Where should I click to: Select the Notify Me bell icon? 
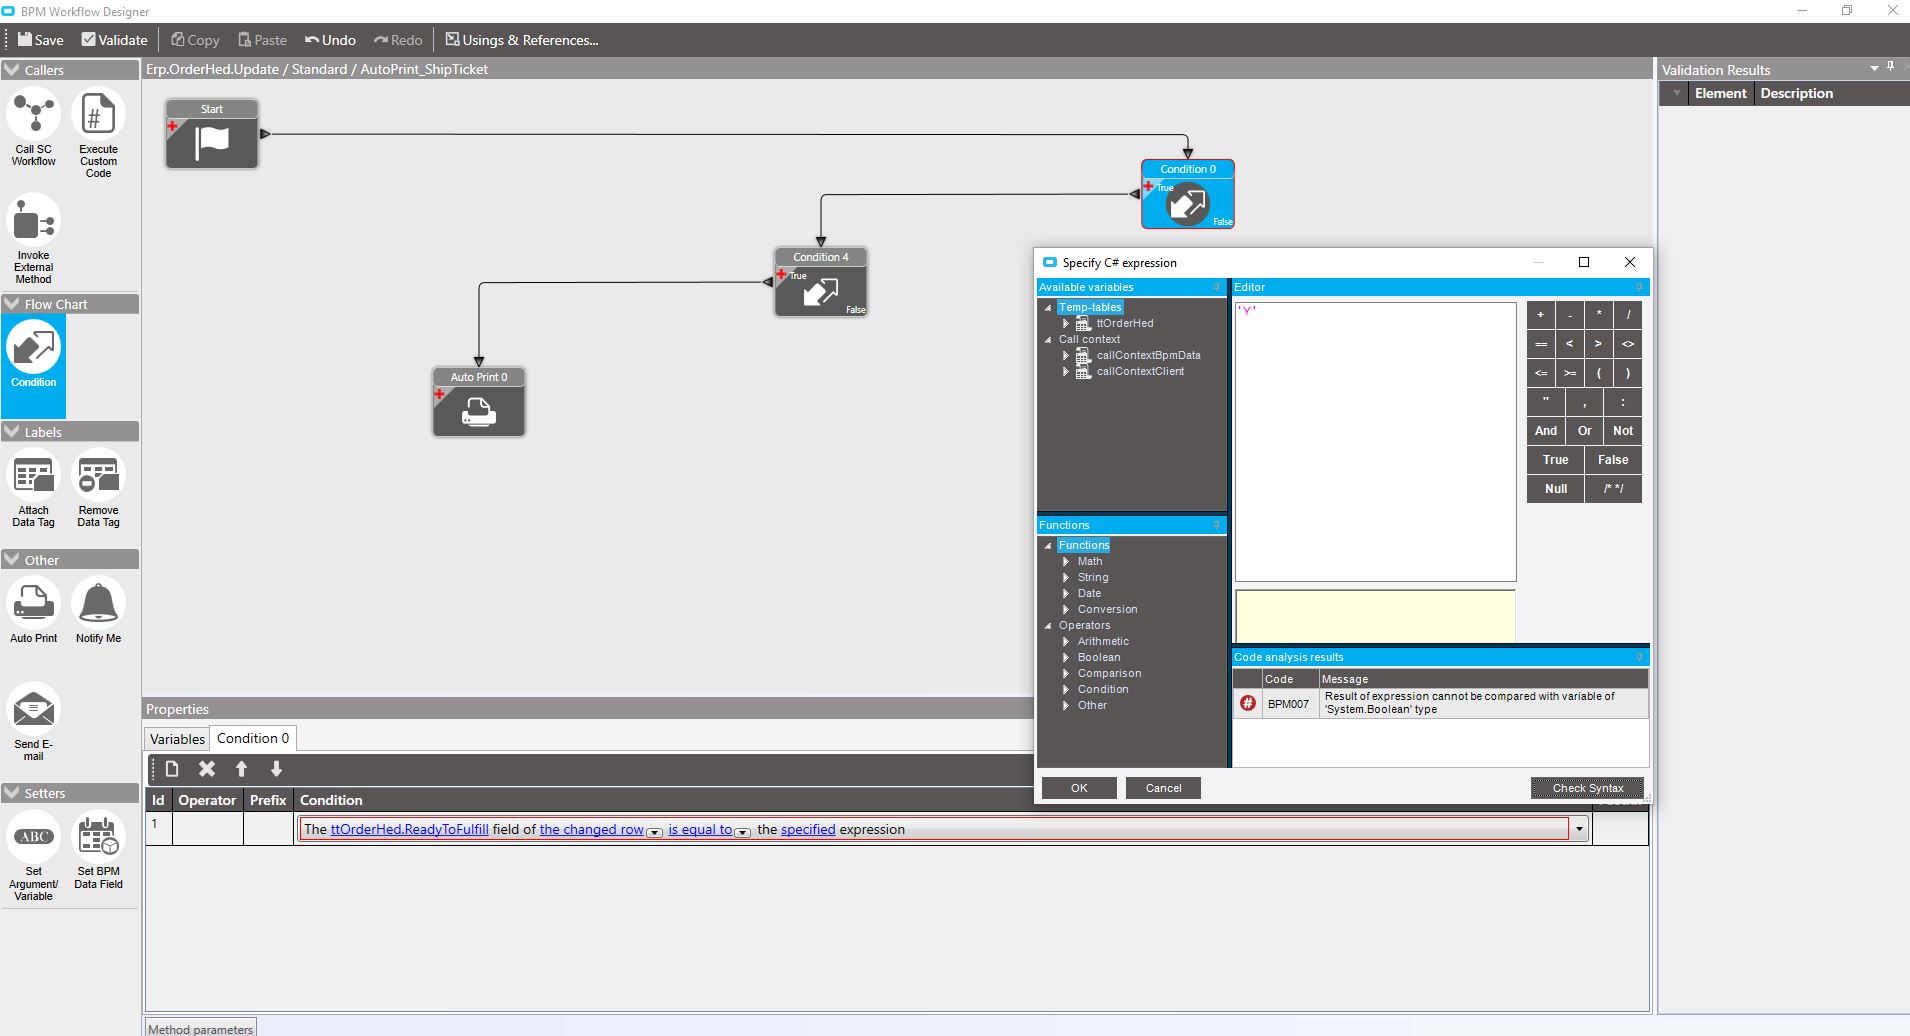coord(98,603)
